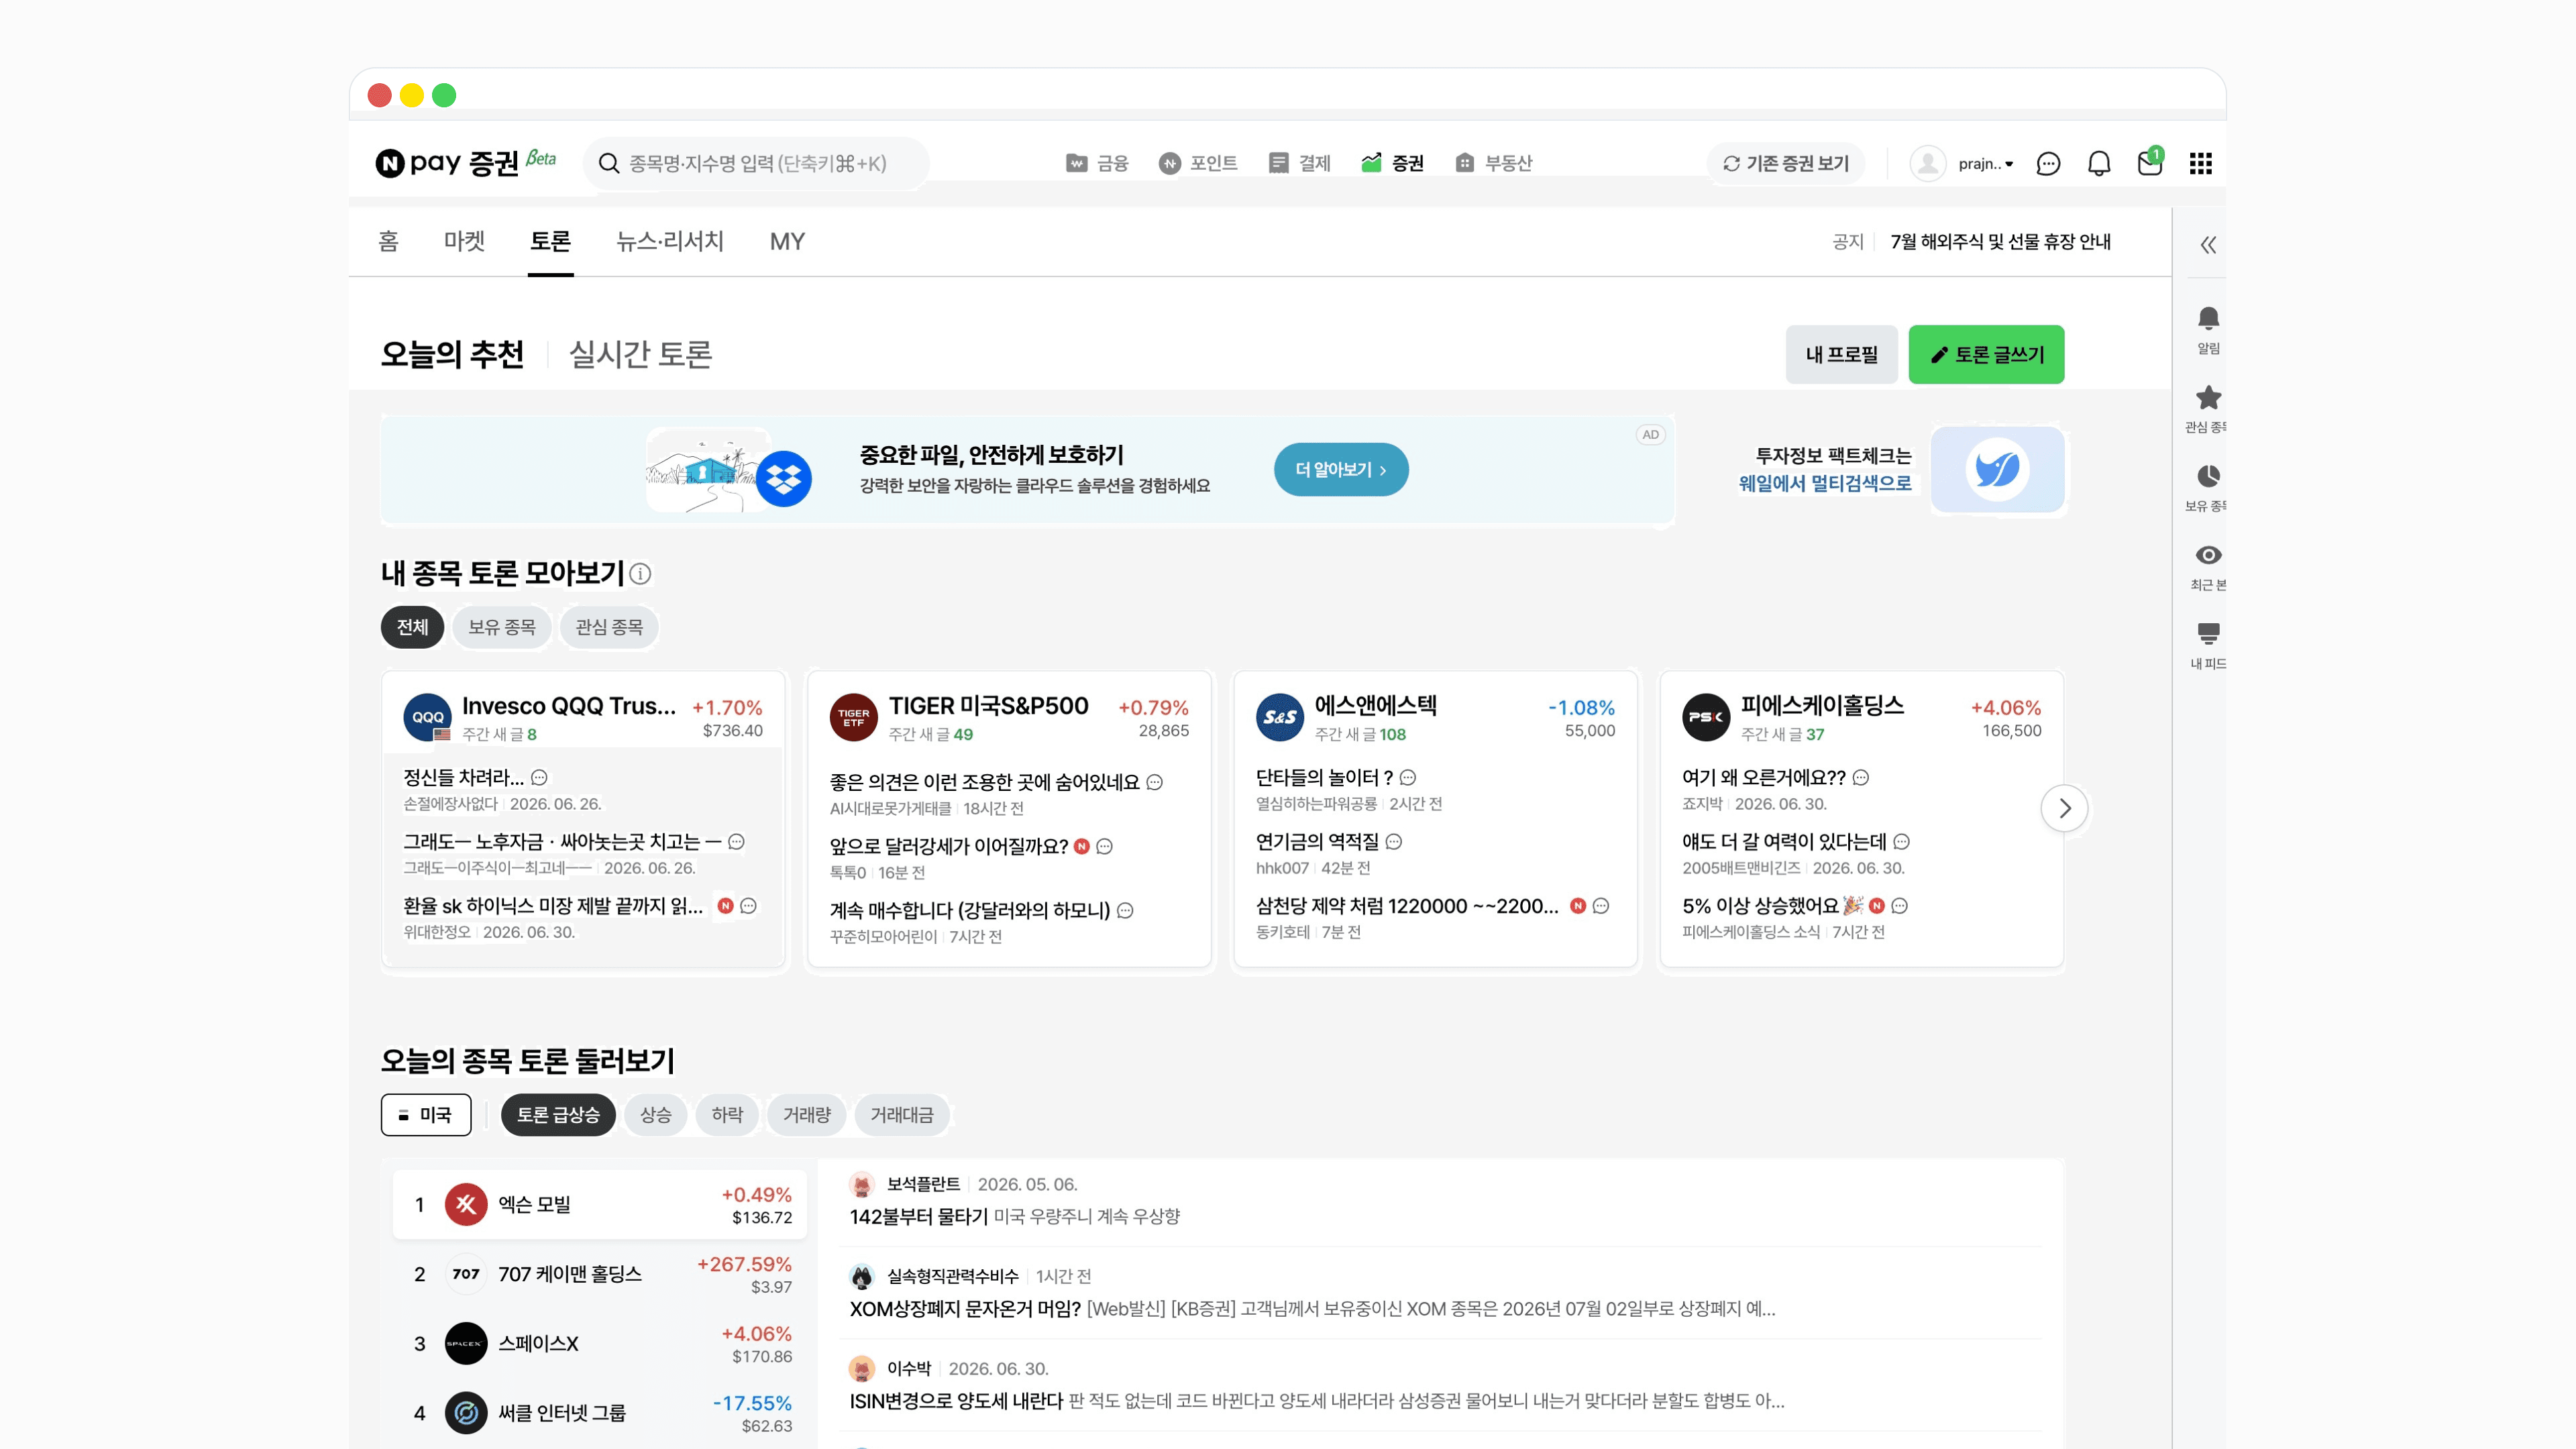
Task: Select the 엑슨 모빌 ranking row
Action: coord(599,1205)
